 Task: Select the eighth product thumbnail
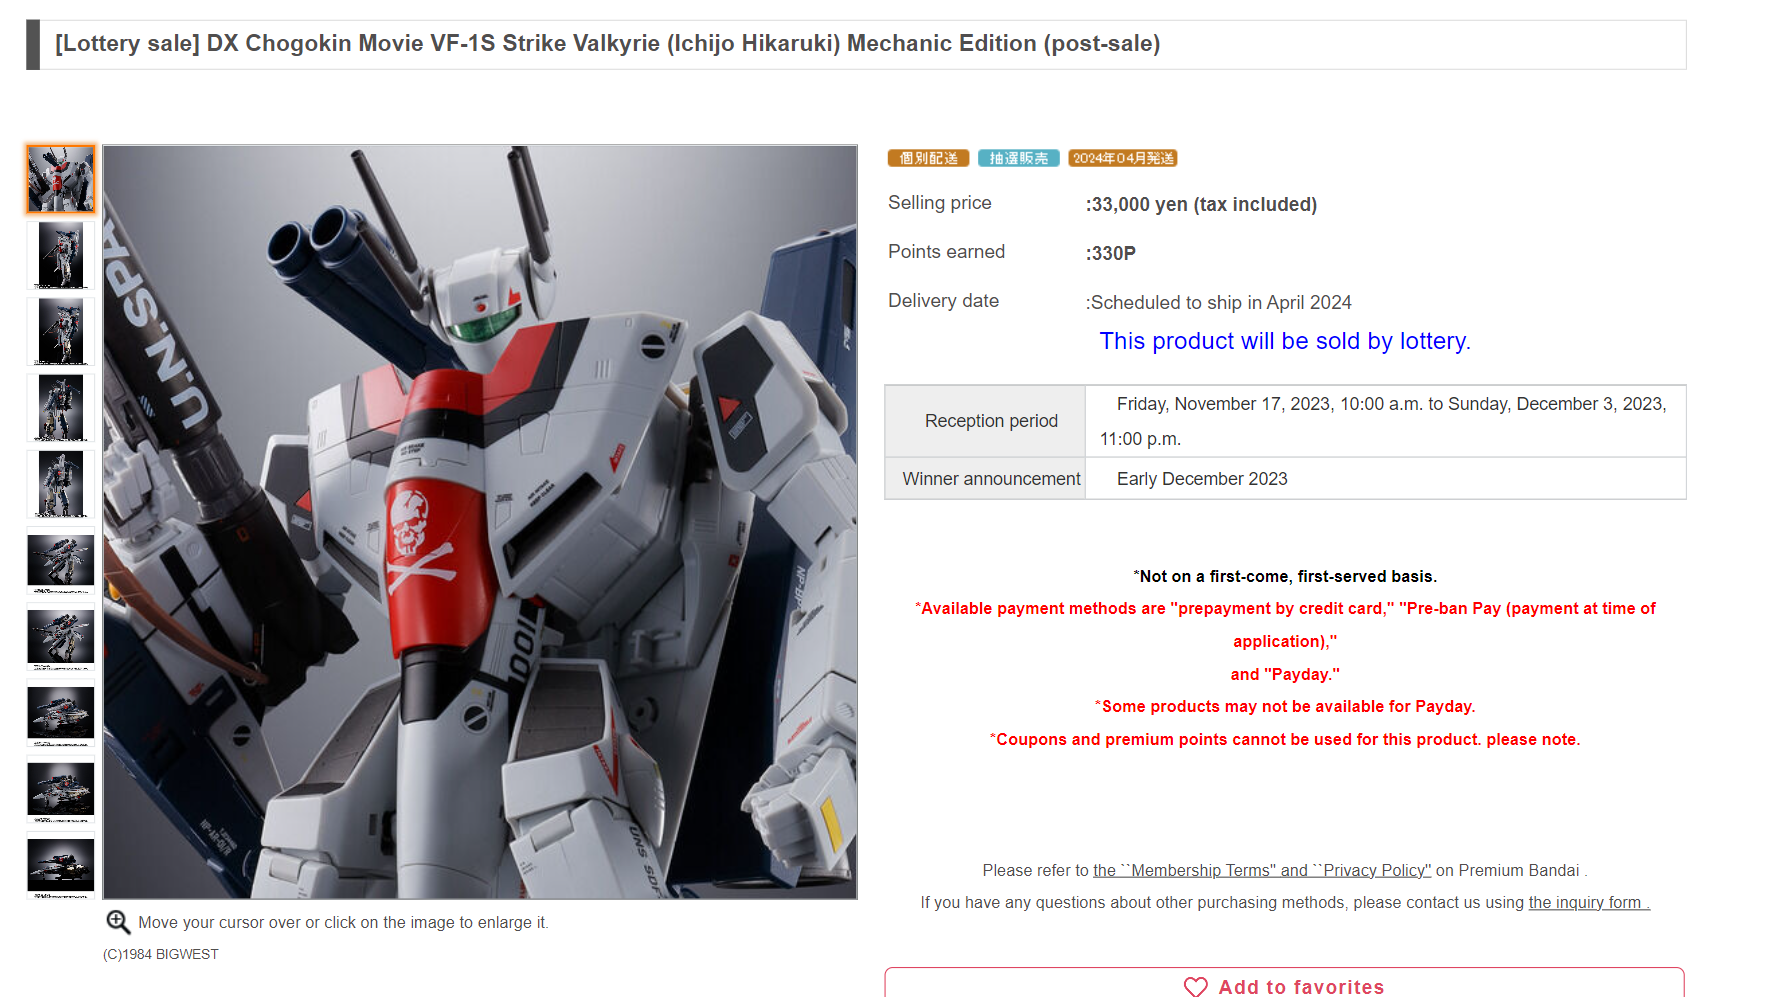61,713
